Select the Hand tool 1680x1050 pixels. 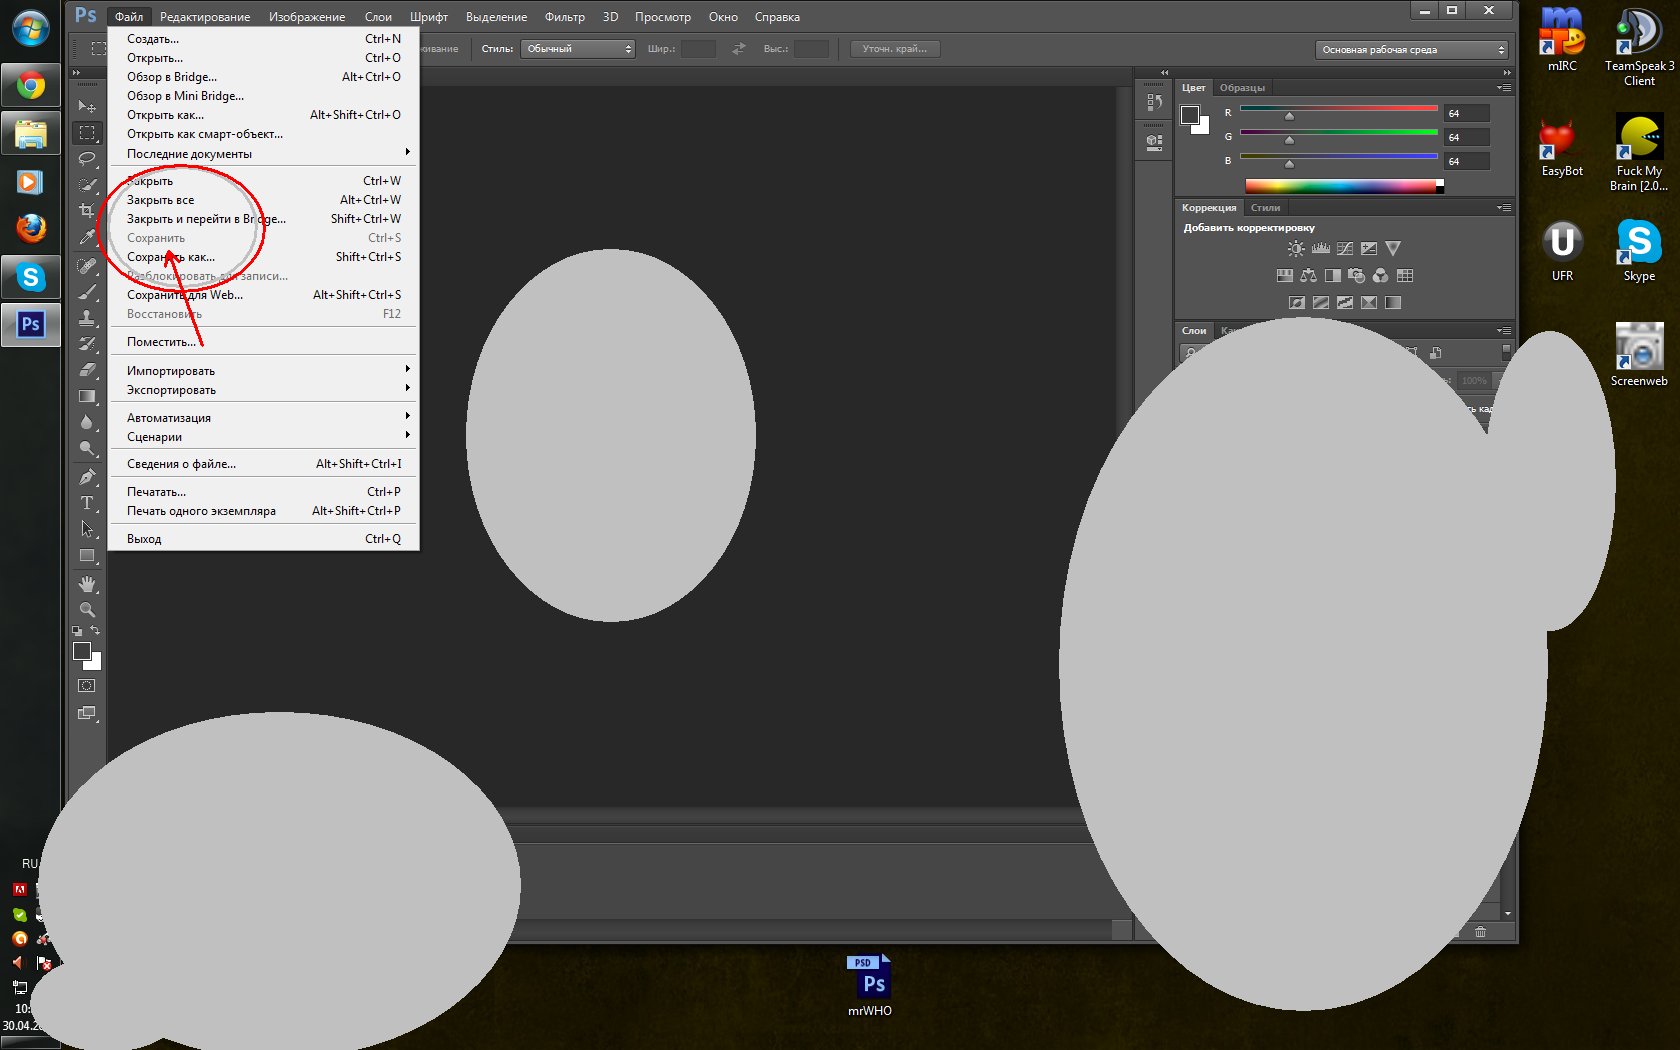point(87,584)
